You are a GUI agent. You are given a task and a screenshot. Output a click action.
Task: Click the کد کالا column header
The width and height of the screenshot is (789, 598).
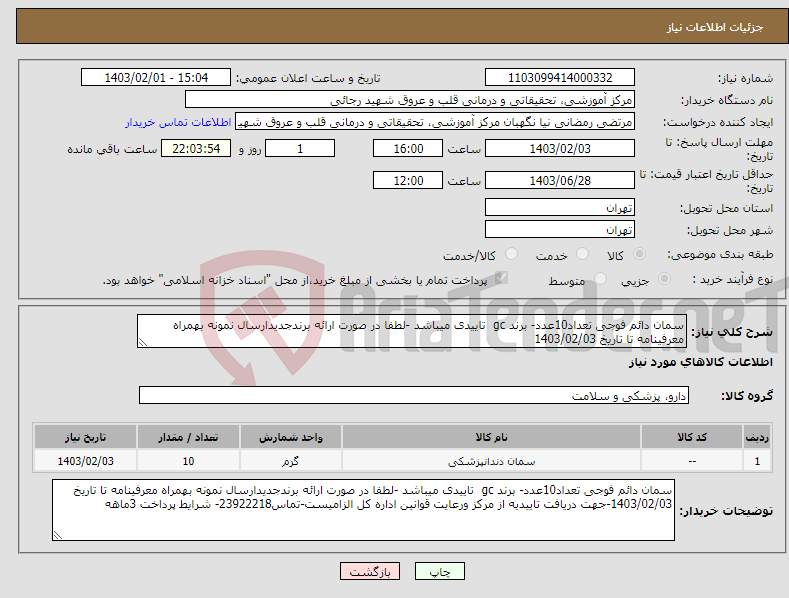point(692,437)
